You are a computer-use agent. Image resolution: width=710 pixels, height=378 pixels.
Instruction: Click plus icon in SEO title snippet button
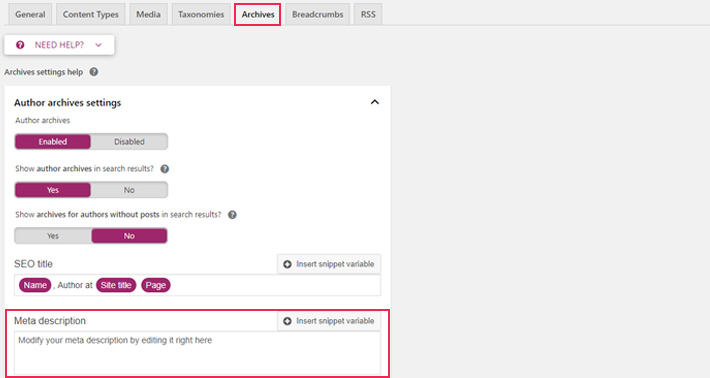pyautogui.click(x=287, y=264)
